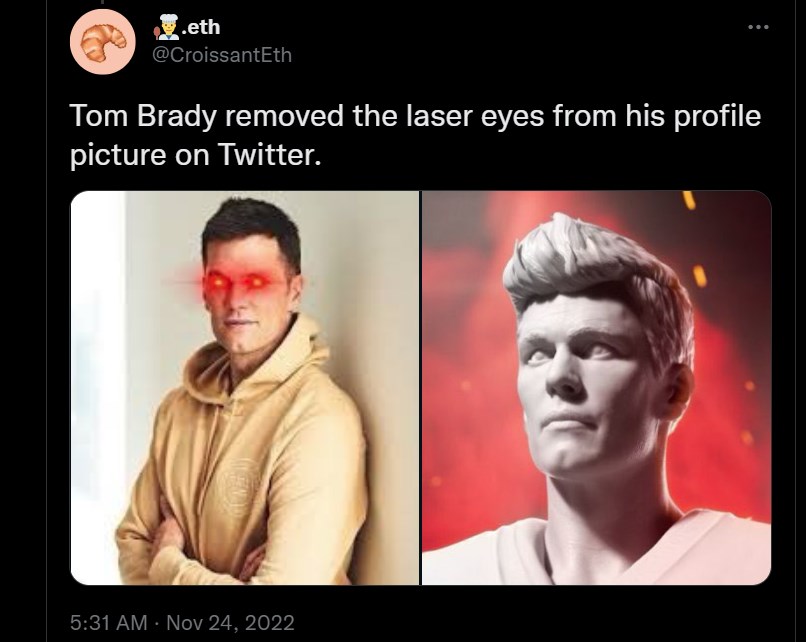Click the words laser eyes in tweet
The height and width of the screenshot is (642, 806).
coord(474,116)
